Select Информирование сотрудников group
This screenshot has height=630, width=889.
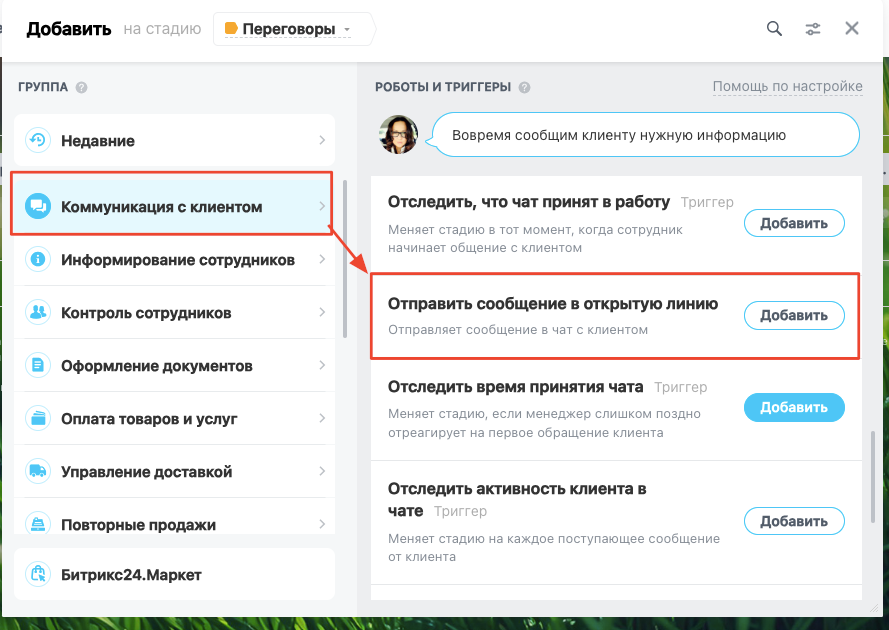pyautogui.click(x=174, y=260)
